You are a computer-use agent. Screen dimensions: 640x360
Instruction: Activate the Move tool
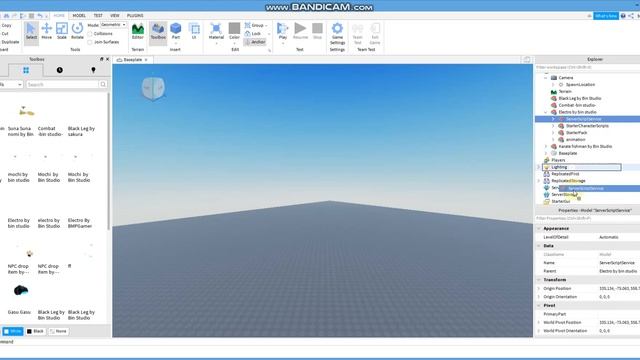click(47, 31)
